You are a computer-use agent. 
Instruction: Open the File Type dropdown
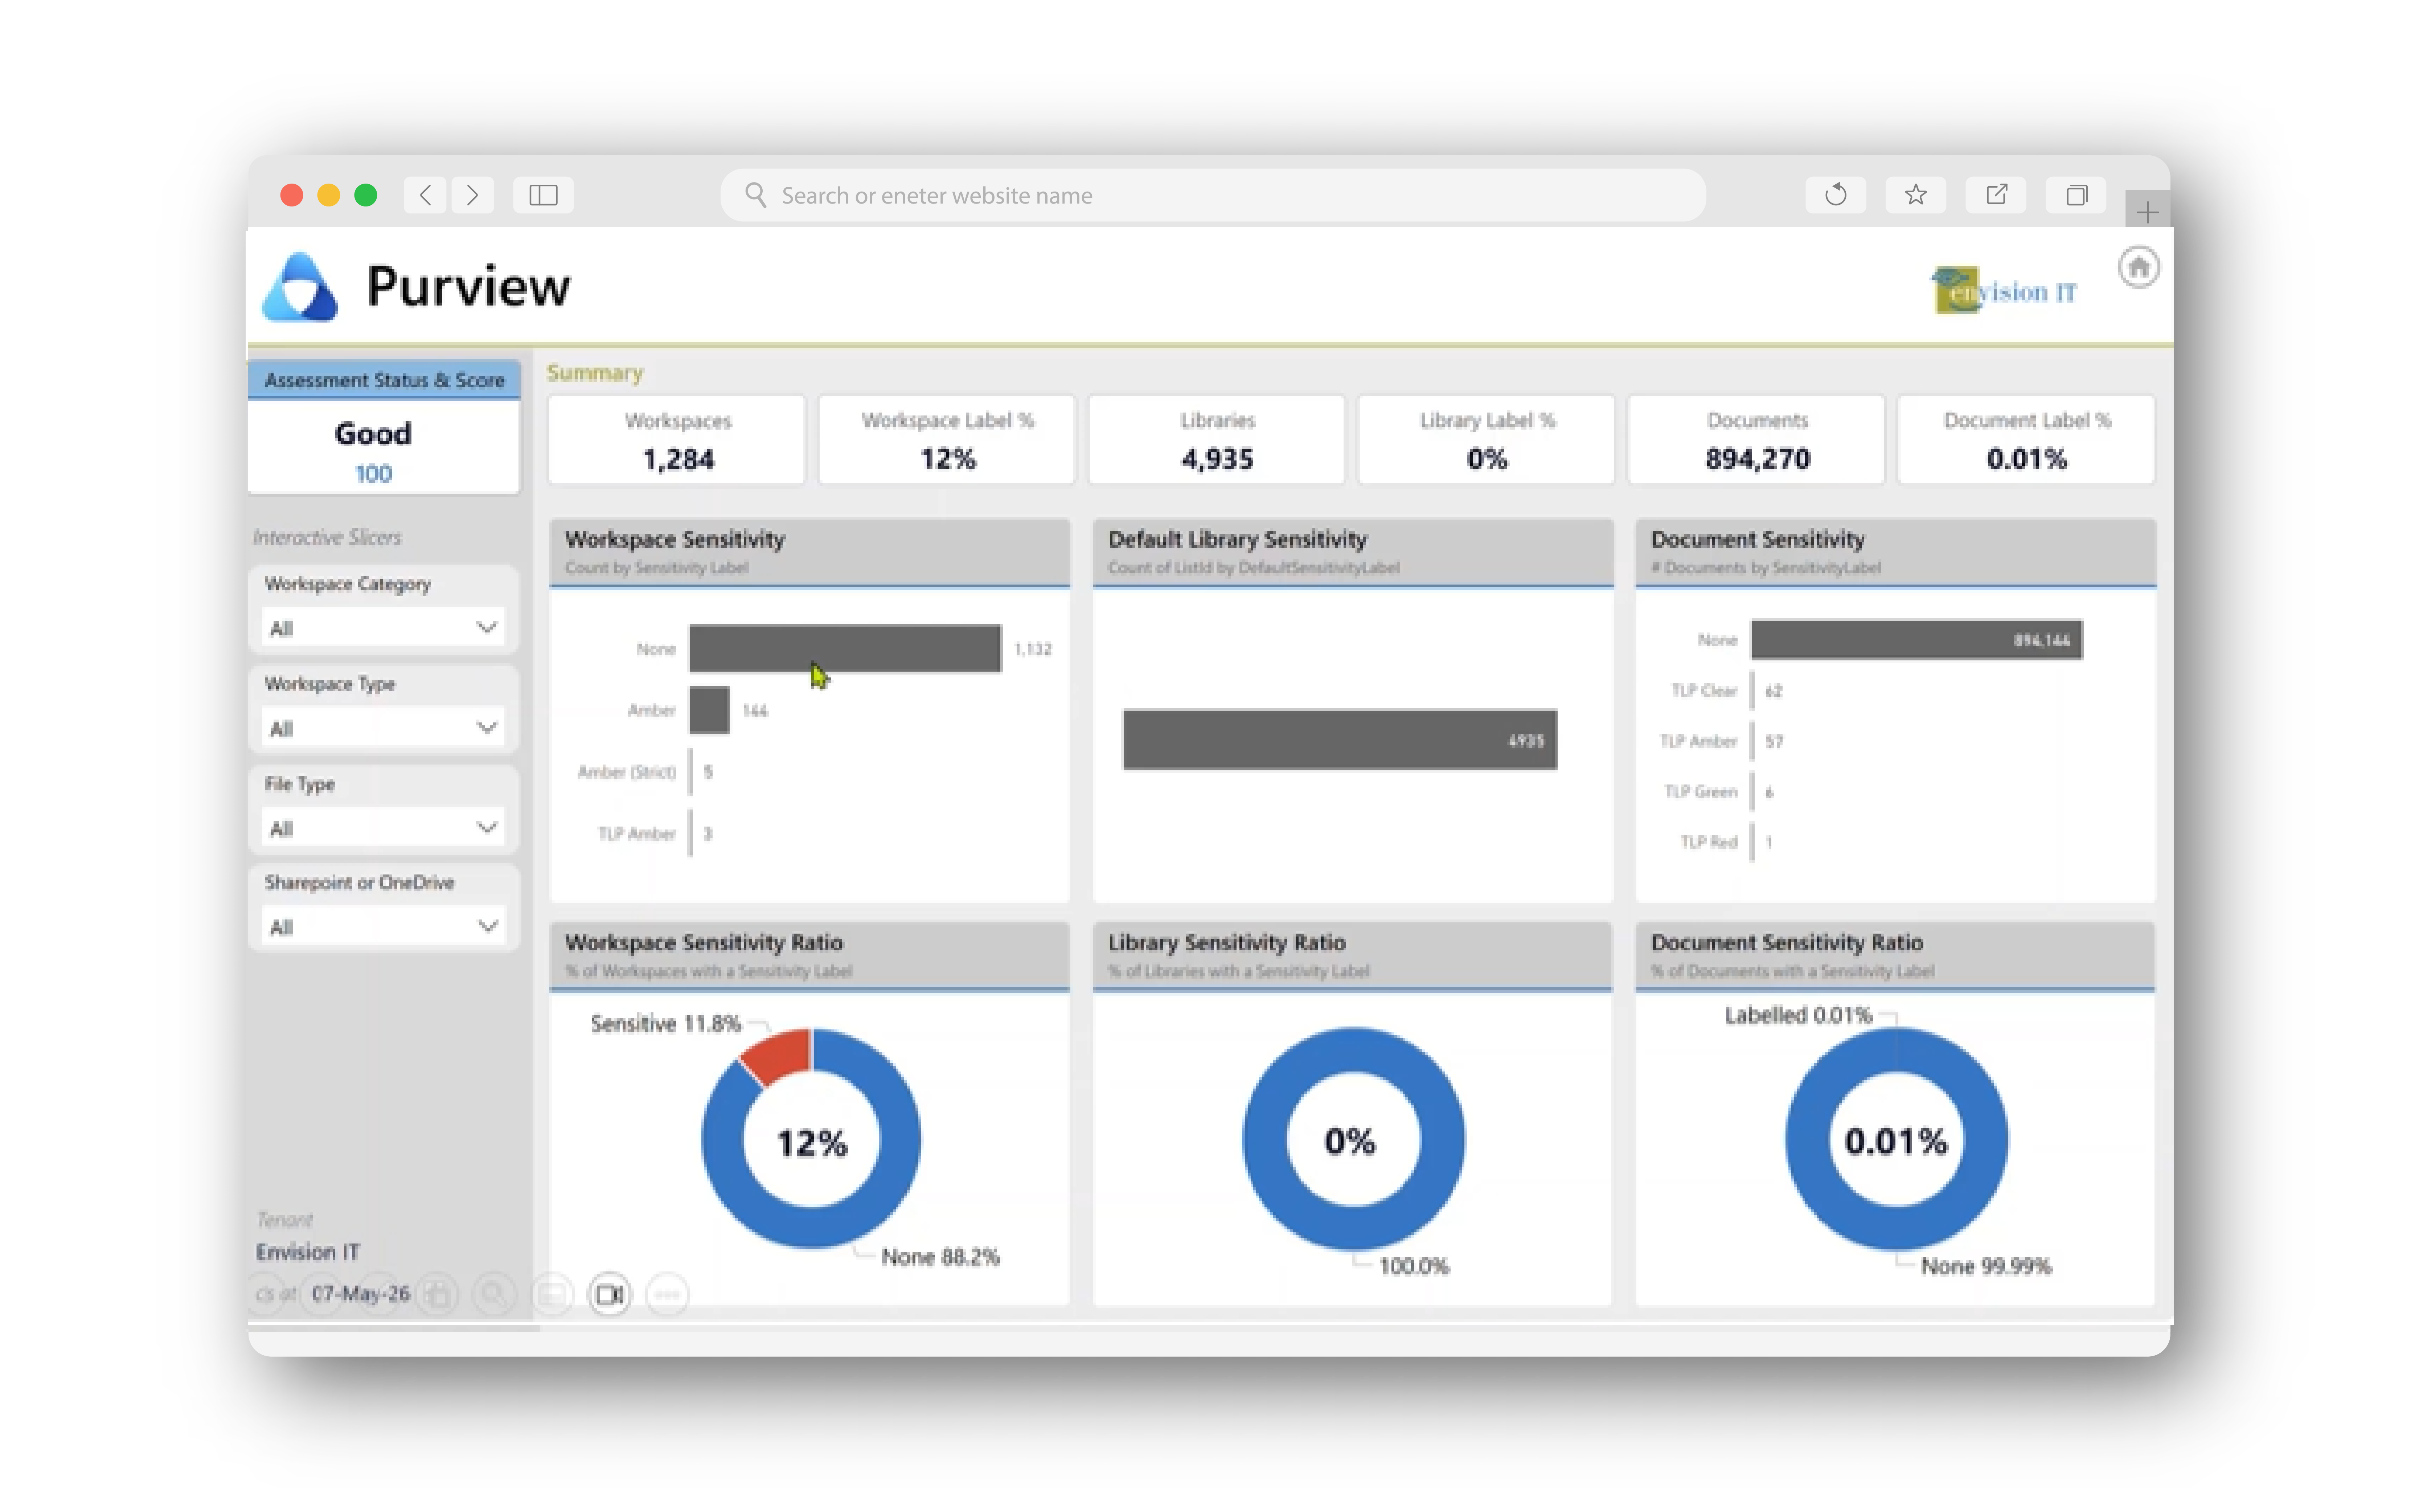[x=383, y=828]
